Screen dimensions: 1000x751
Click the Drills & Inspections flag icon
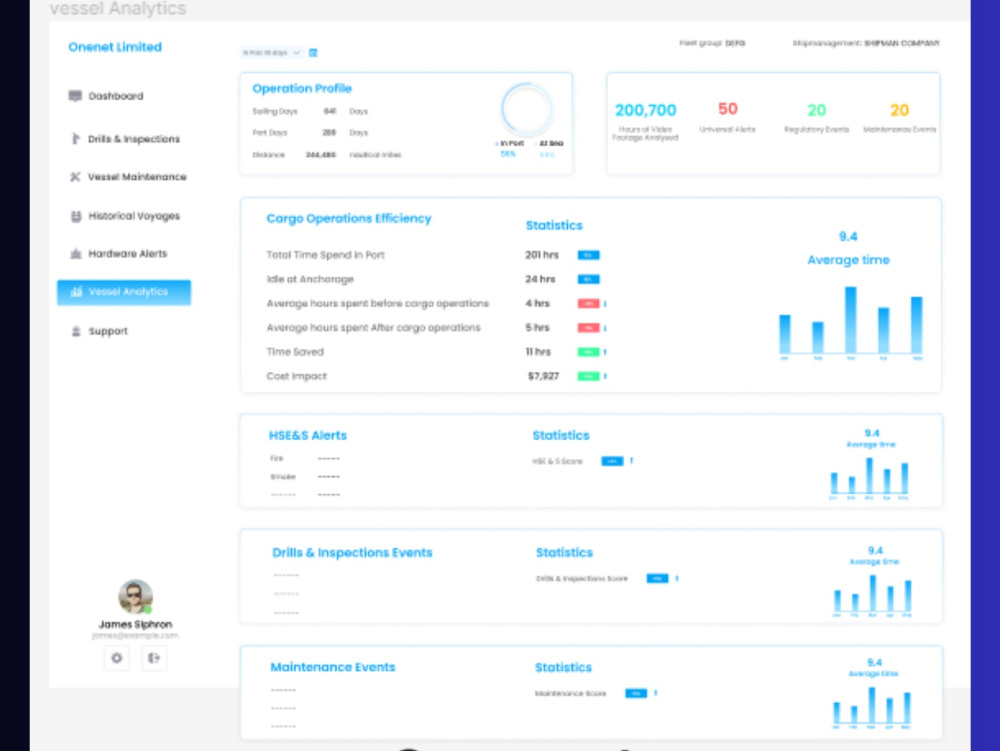coord(75,138)
